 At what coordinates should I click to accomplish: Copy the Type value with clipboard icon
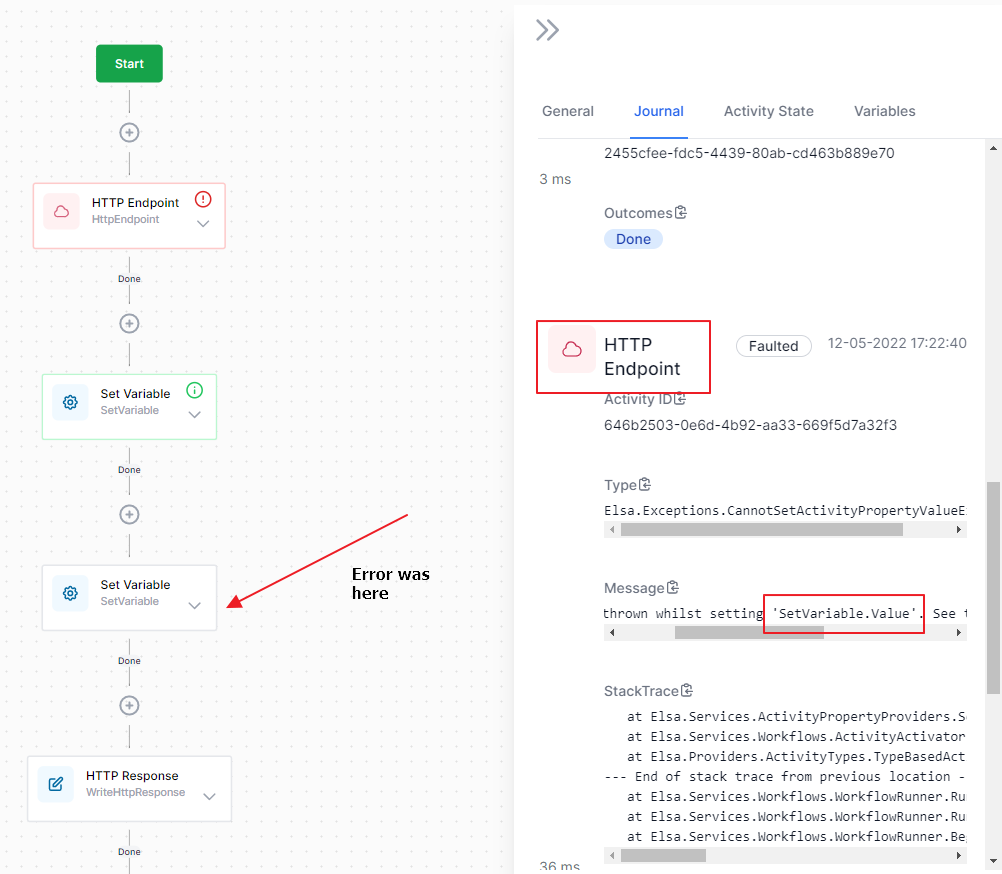[x=645, y=484]
